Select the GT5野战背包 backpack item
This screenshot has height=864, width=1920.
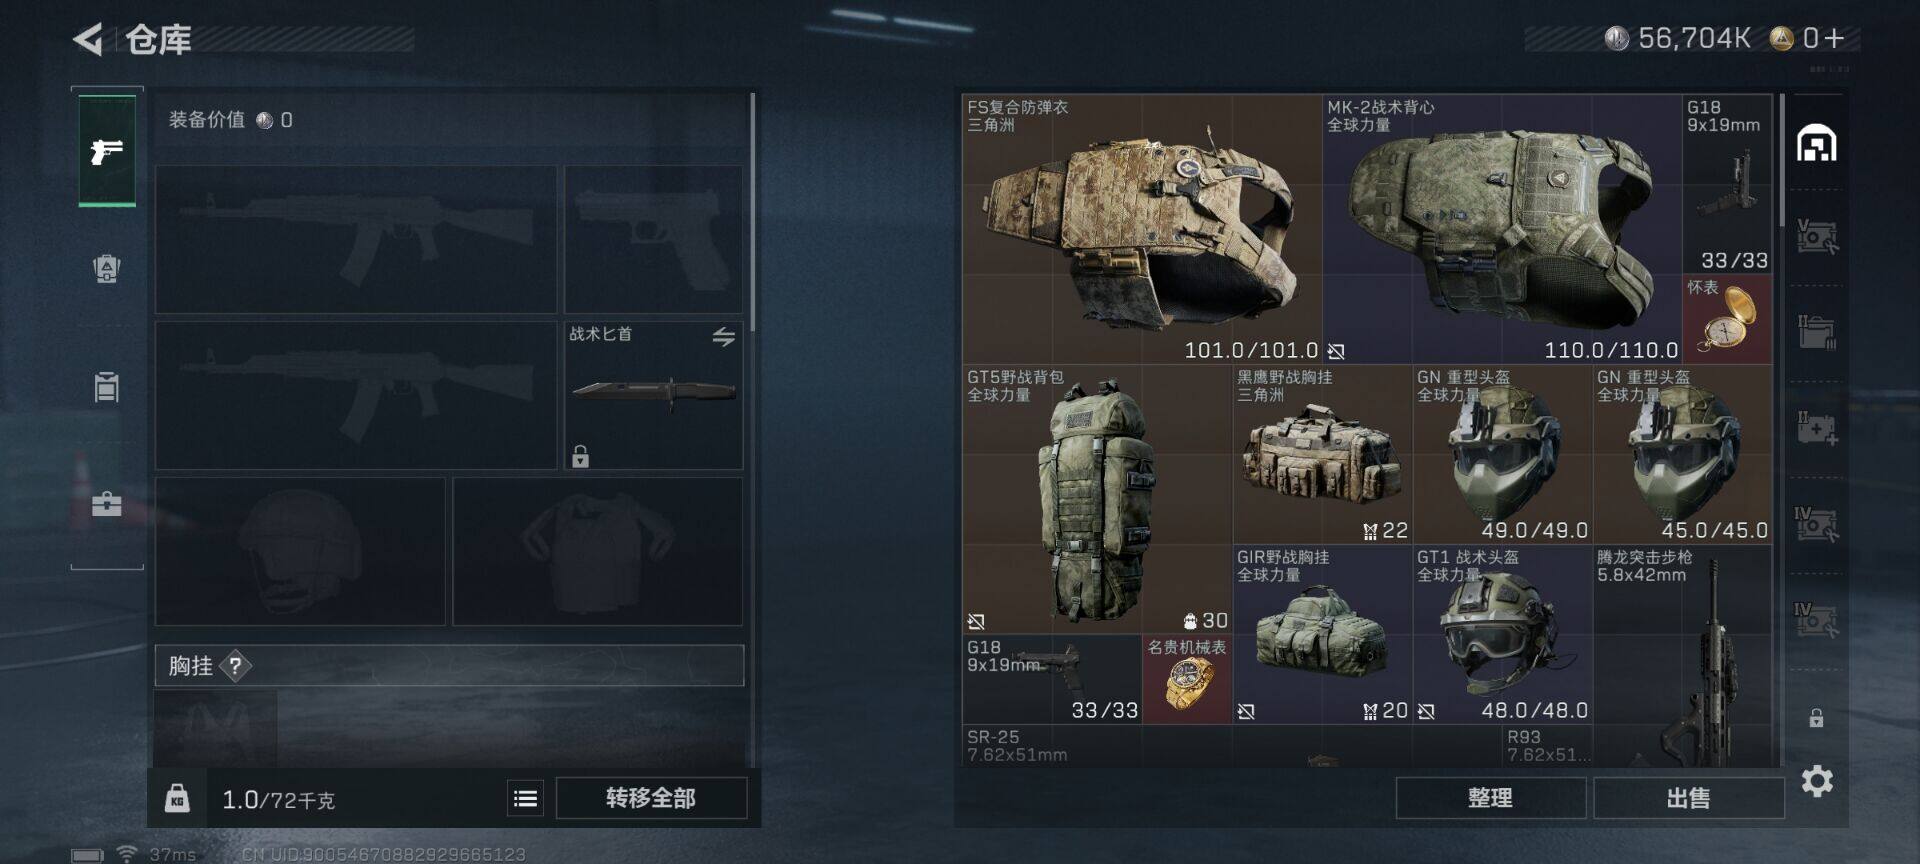1097,499
